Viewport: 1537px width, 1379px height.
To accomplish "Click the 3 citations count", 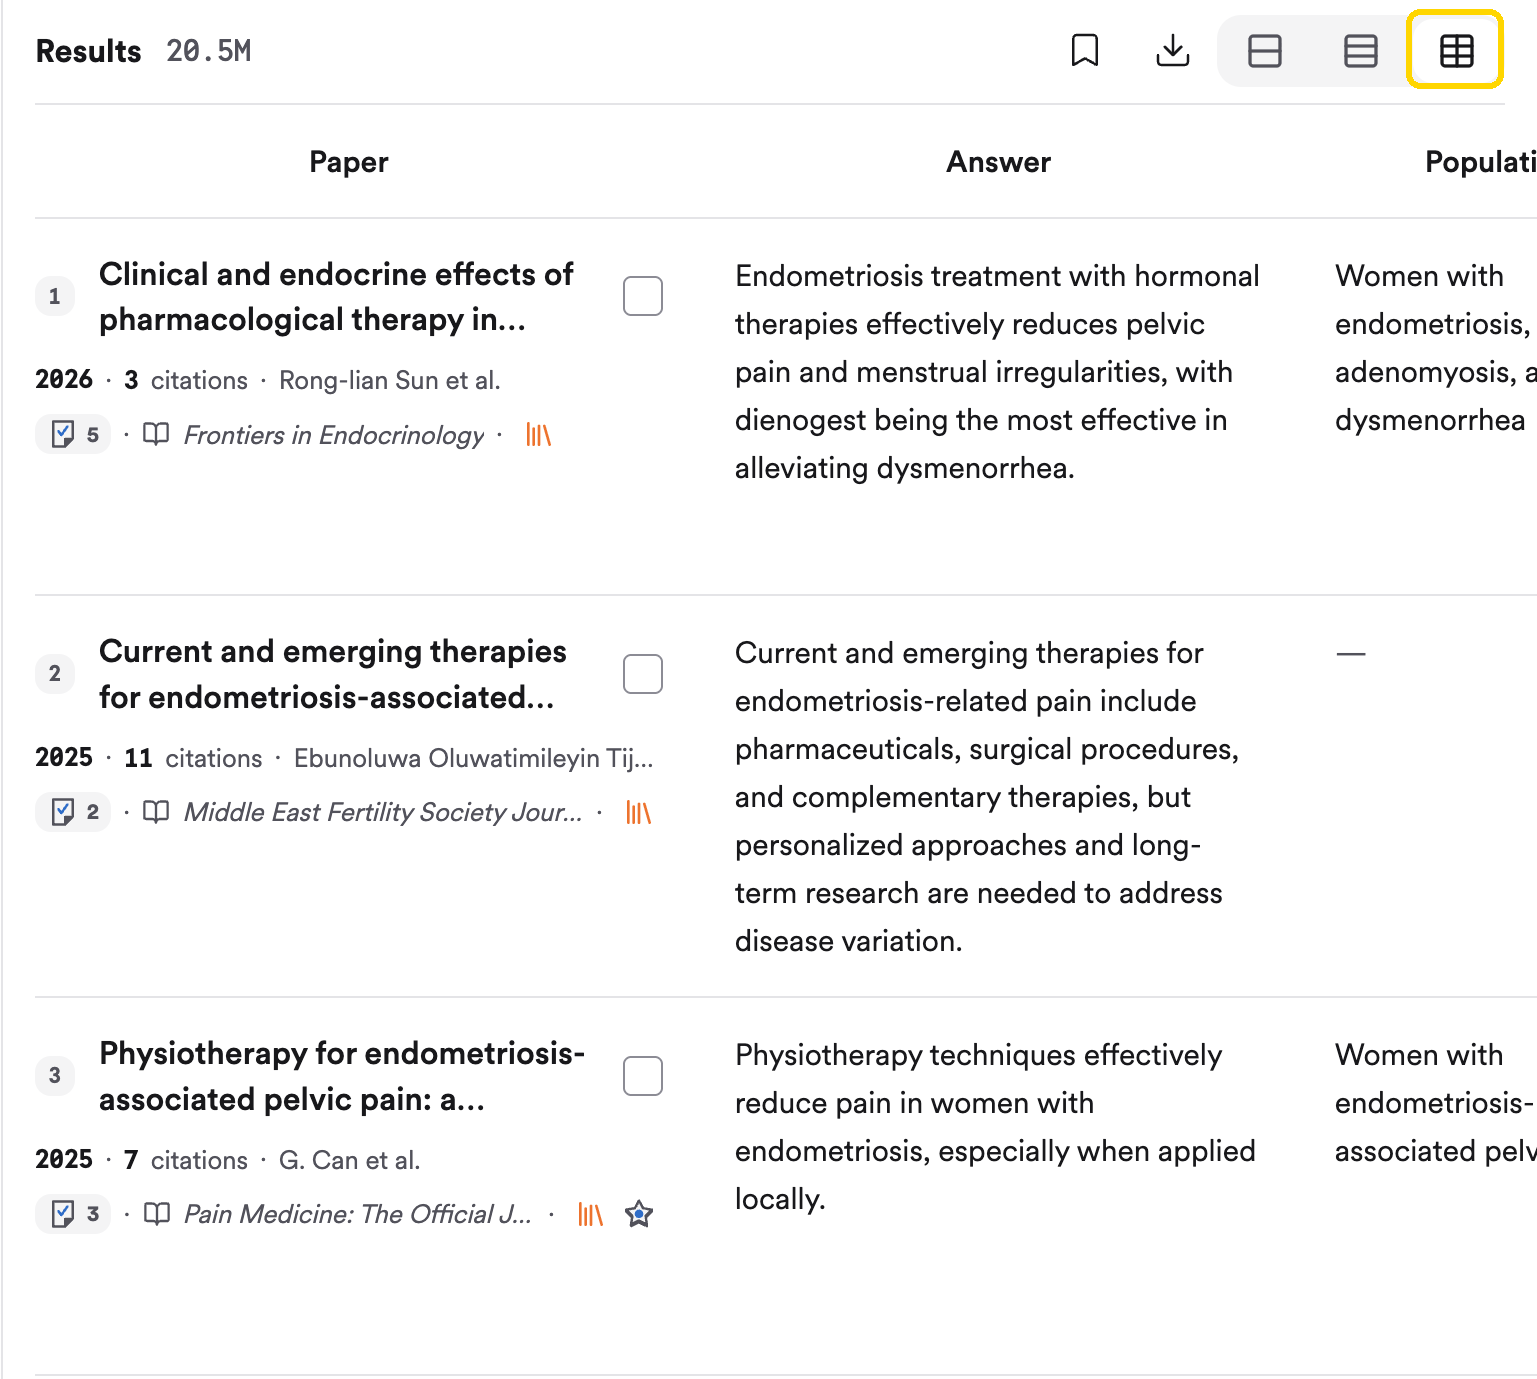I will 186,380.
